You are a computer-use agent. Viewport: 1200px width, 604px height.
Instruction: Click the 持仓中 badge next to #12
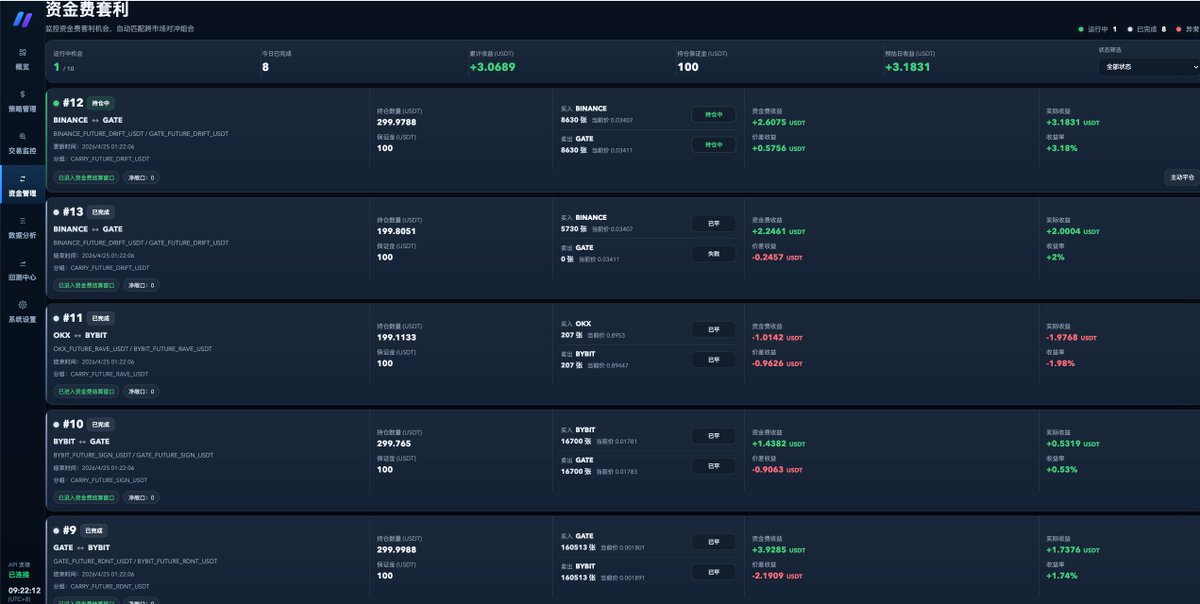pos(101,103)
